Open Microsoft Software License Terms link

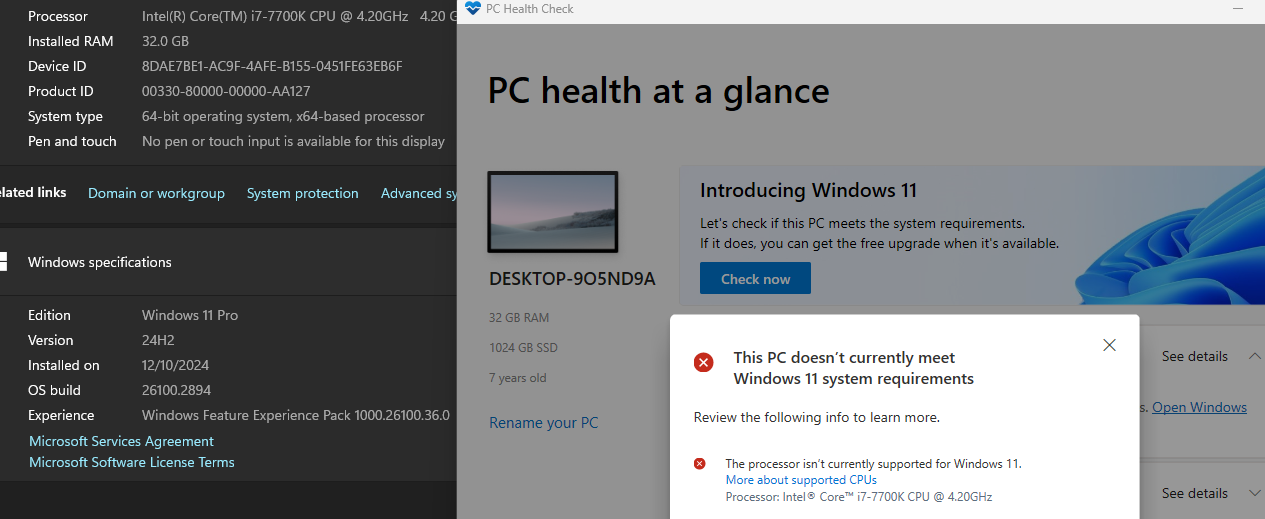(x=132, y=462)
